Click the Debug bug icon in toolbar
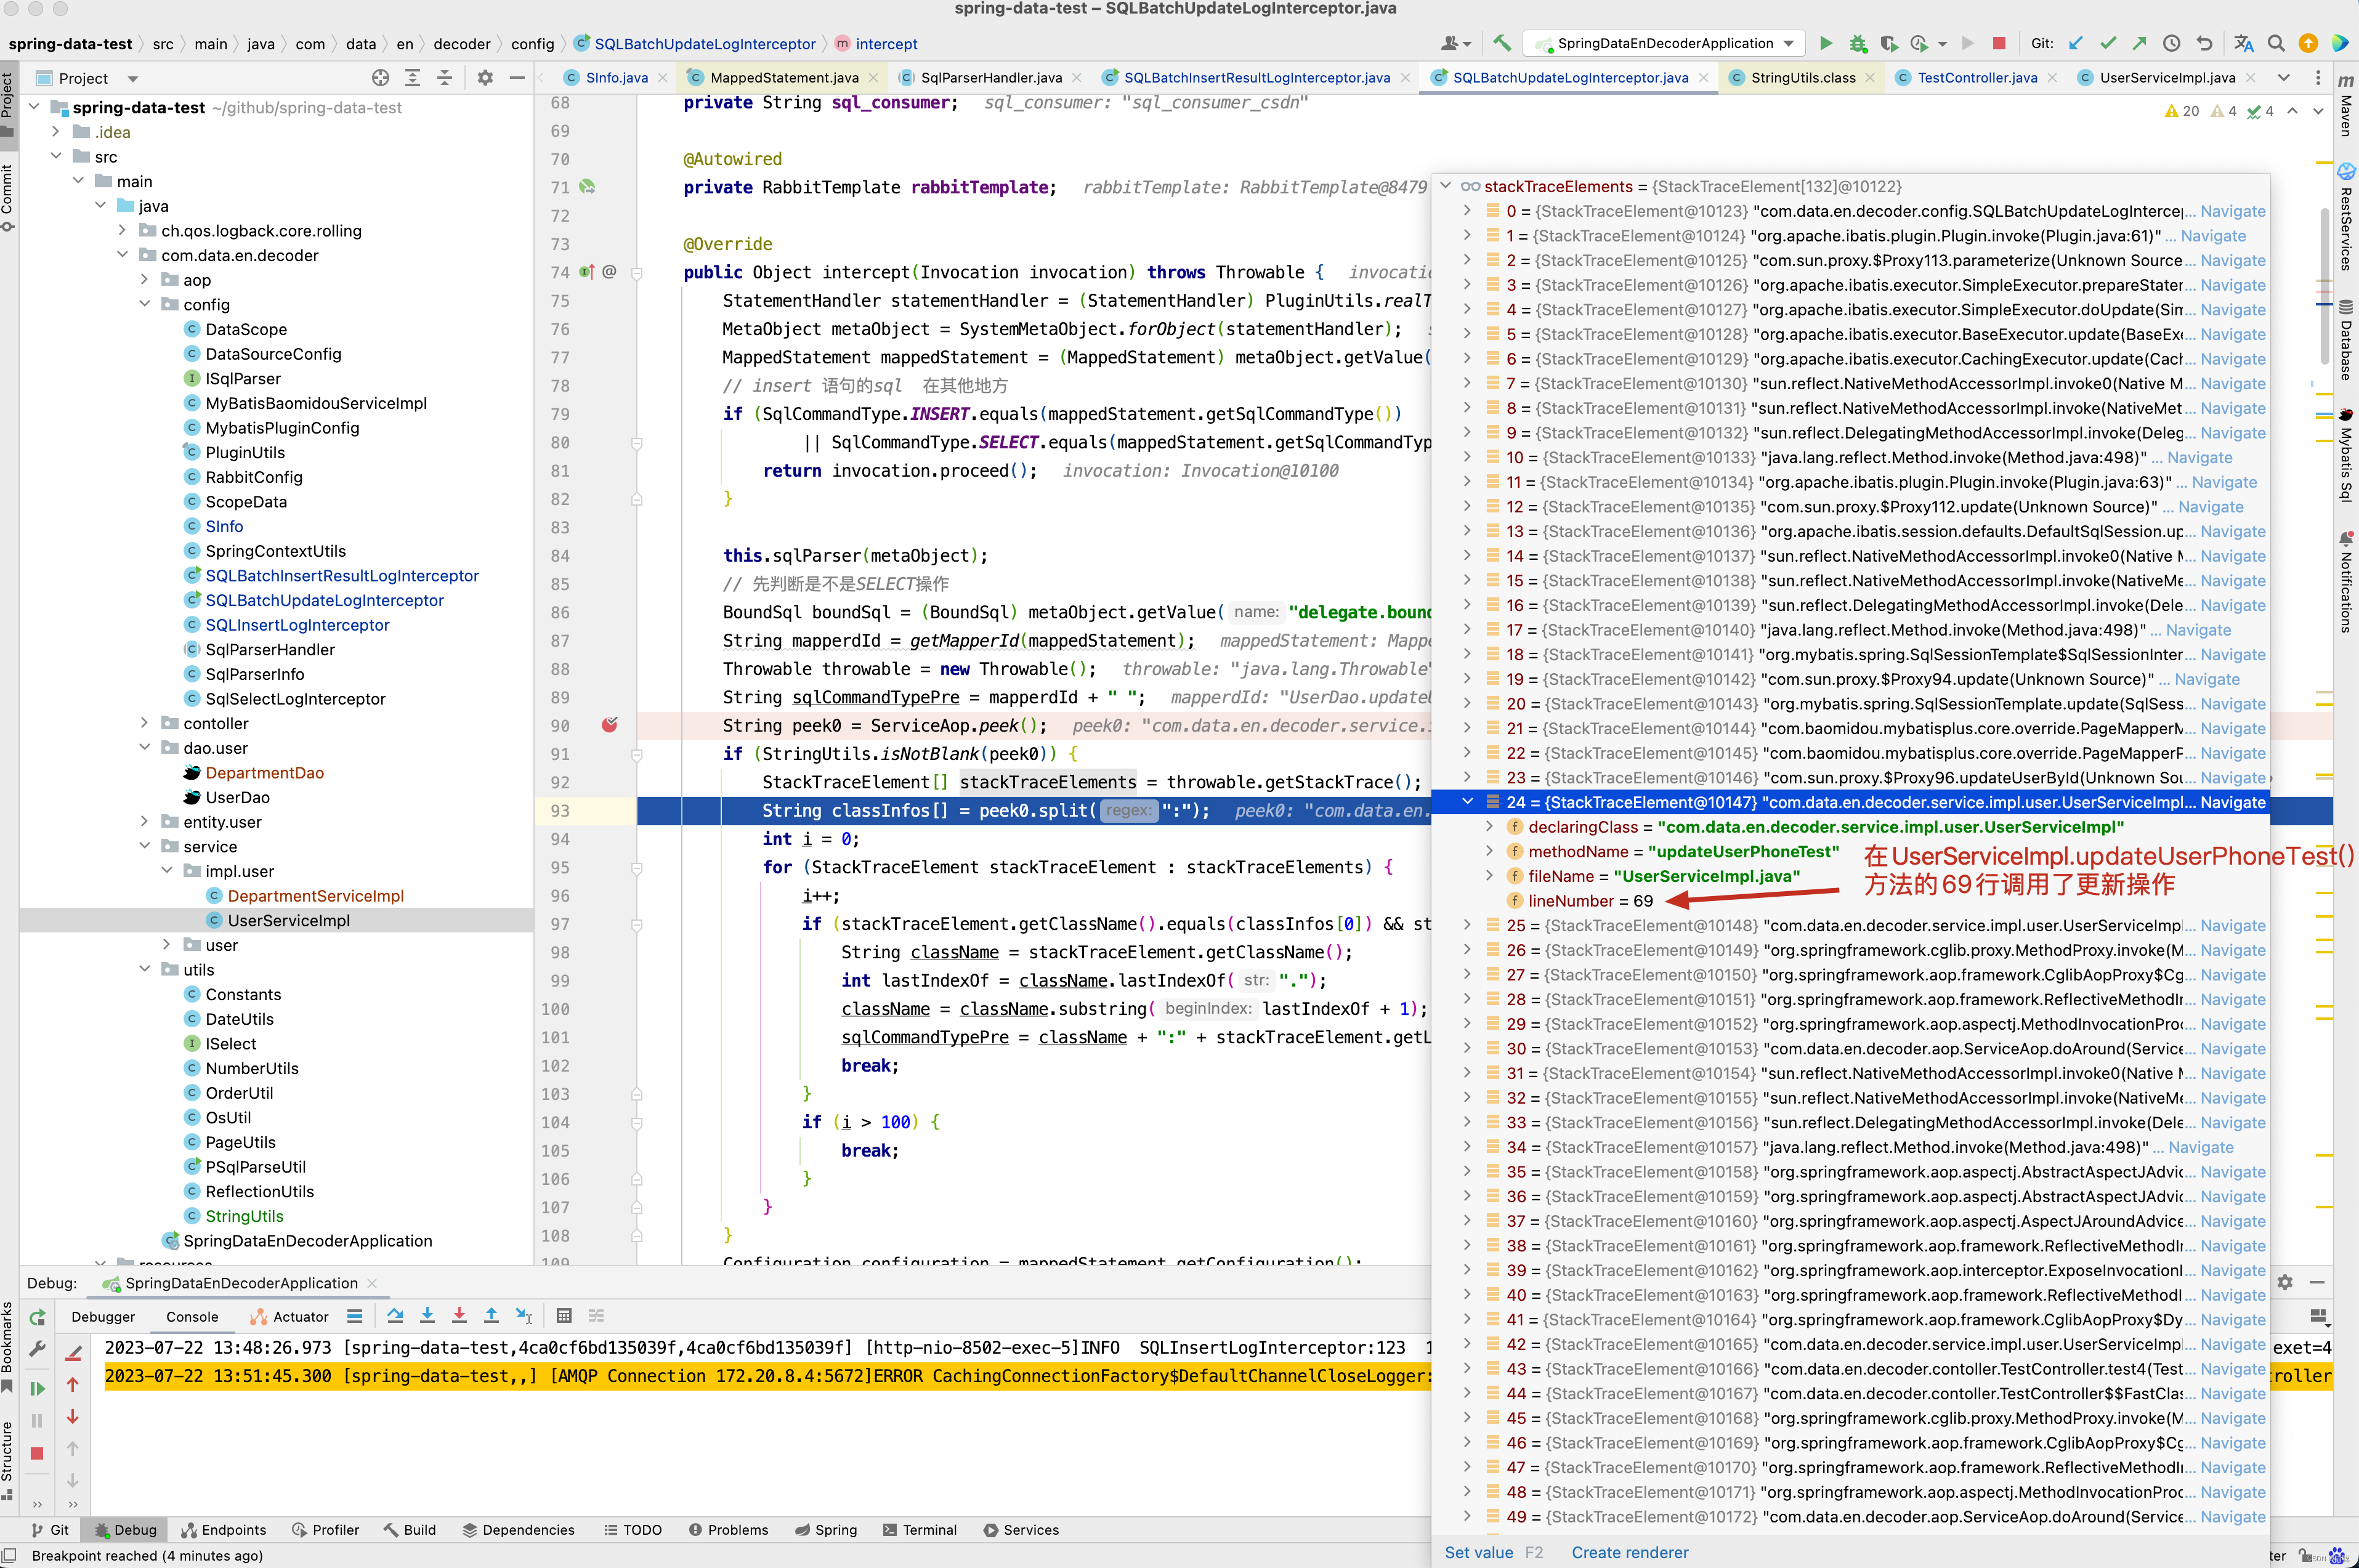 coord(1857,43)
